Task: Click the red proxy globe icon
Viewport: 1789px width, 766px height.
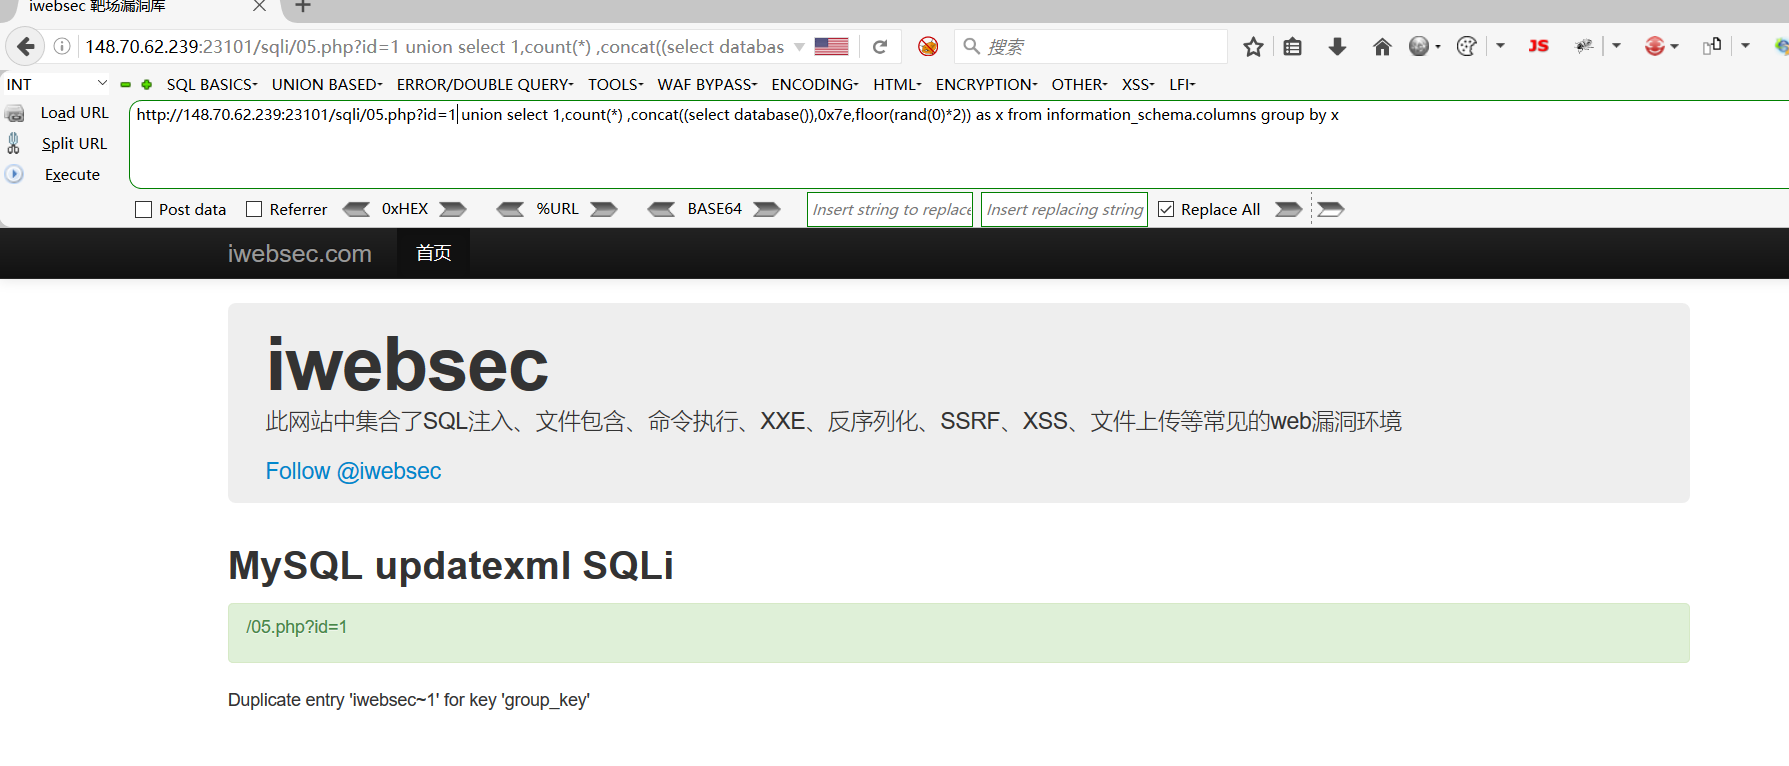Action: click(x=1655, y=46)
